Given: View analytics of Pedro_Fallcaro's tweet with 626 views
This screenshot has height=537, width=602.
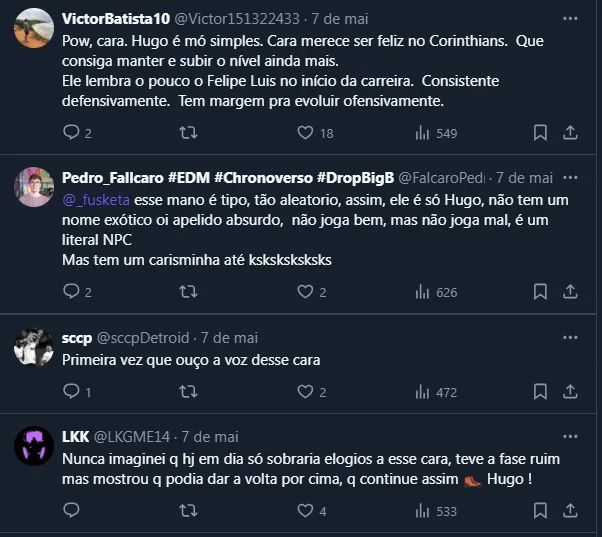Looking at the screenshot, I should tap(435, 292).
